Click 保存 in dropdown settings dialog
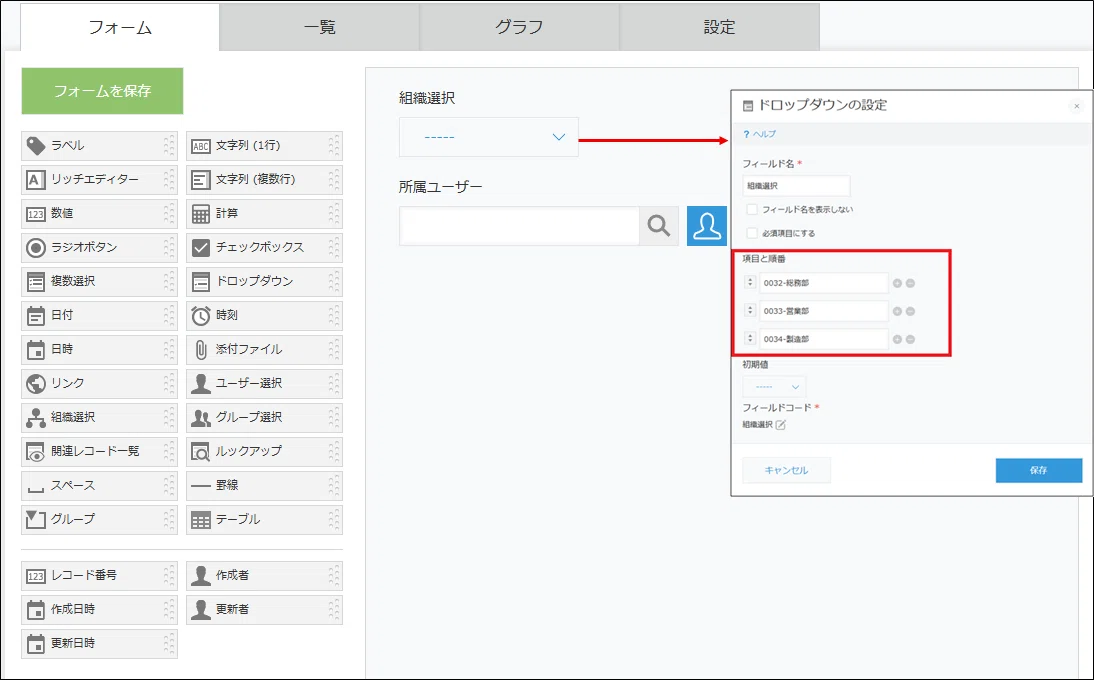This screenshot has width=1094, height=680. pos(1039,470)
